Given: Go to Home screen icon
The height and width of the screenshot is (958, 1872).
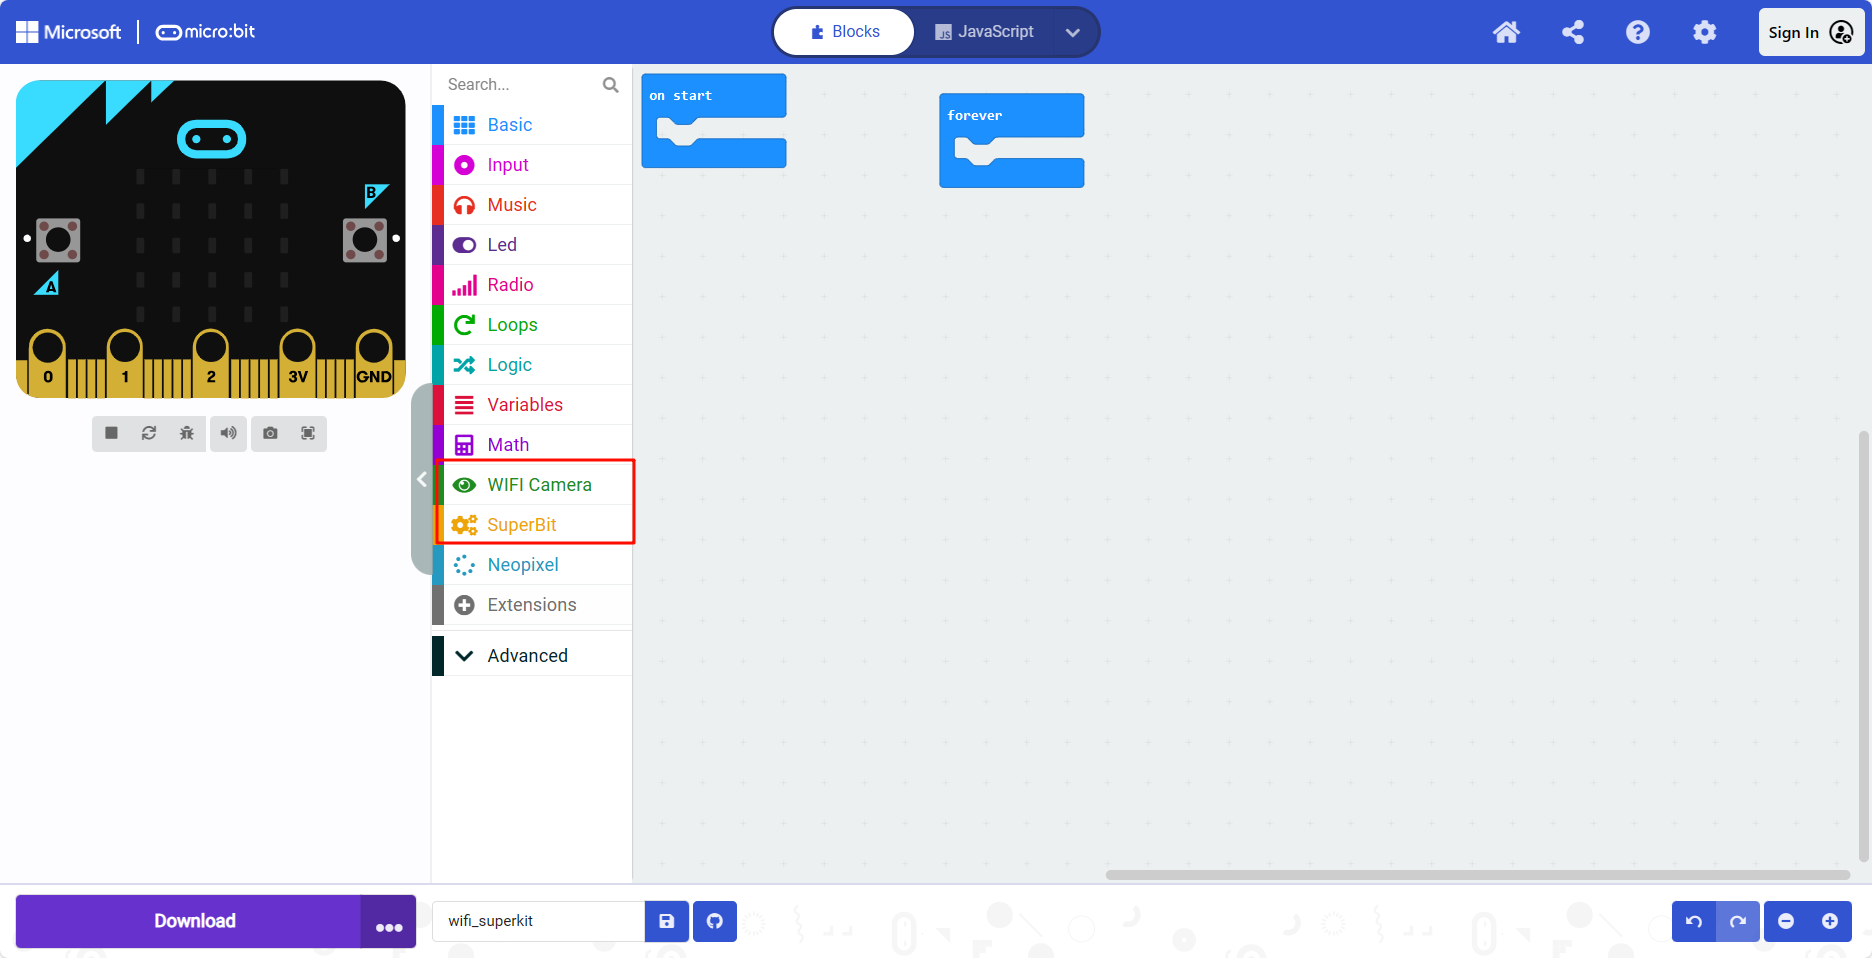Looking at the screenshot, I should [1506, 32].
